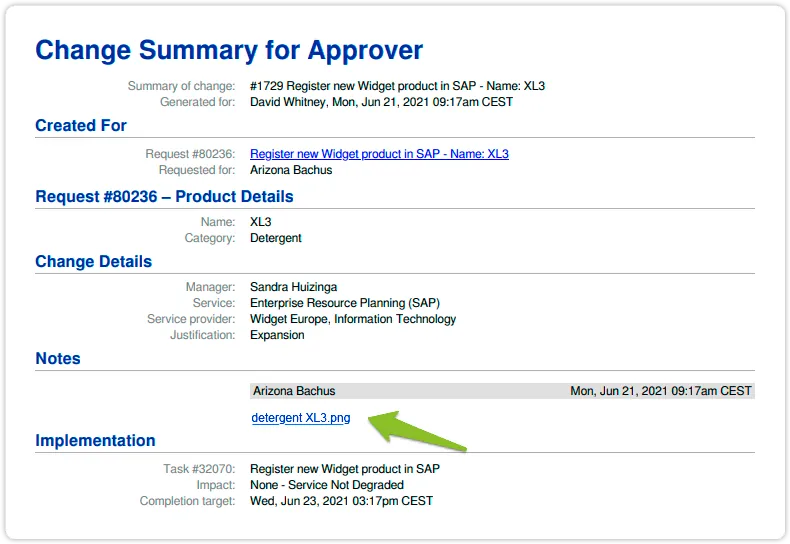Click the 'Impact:' label
Image resolution: width=790 pixels, height=544 pixels.
[216, 486]
